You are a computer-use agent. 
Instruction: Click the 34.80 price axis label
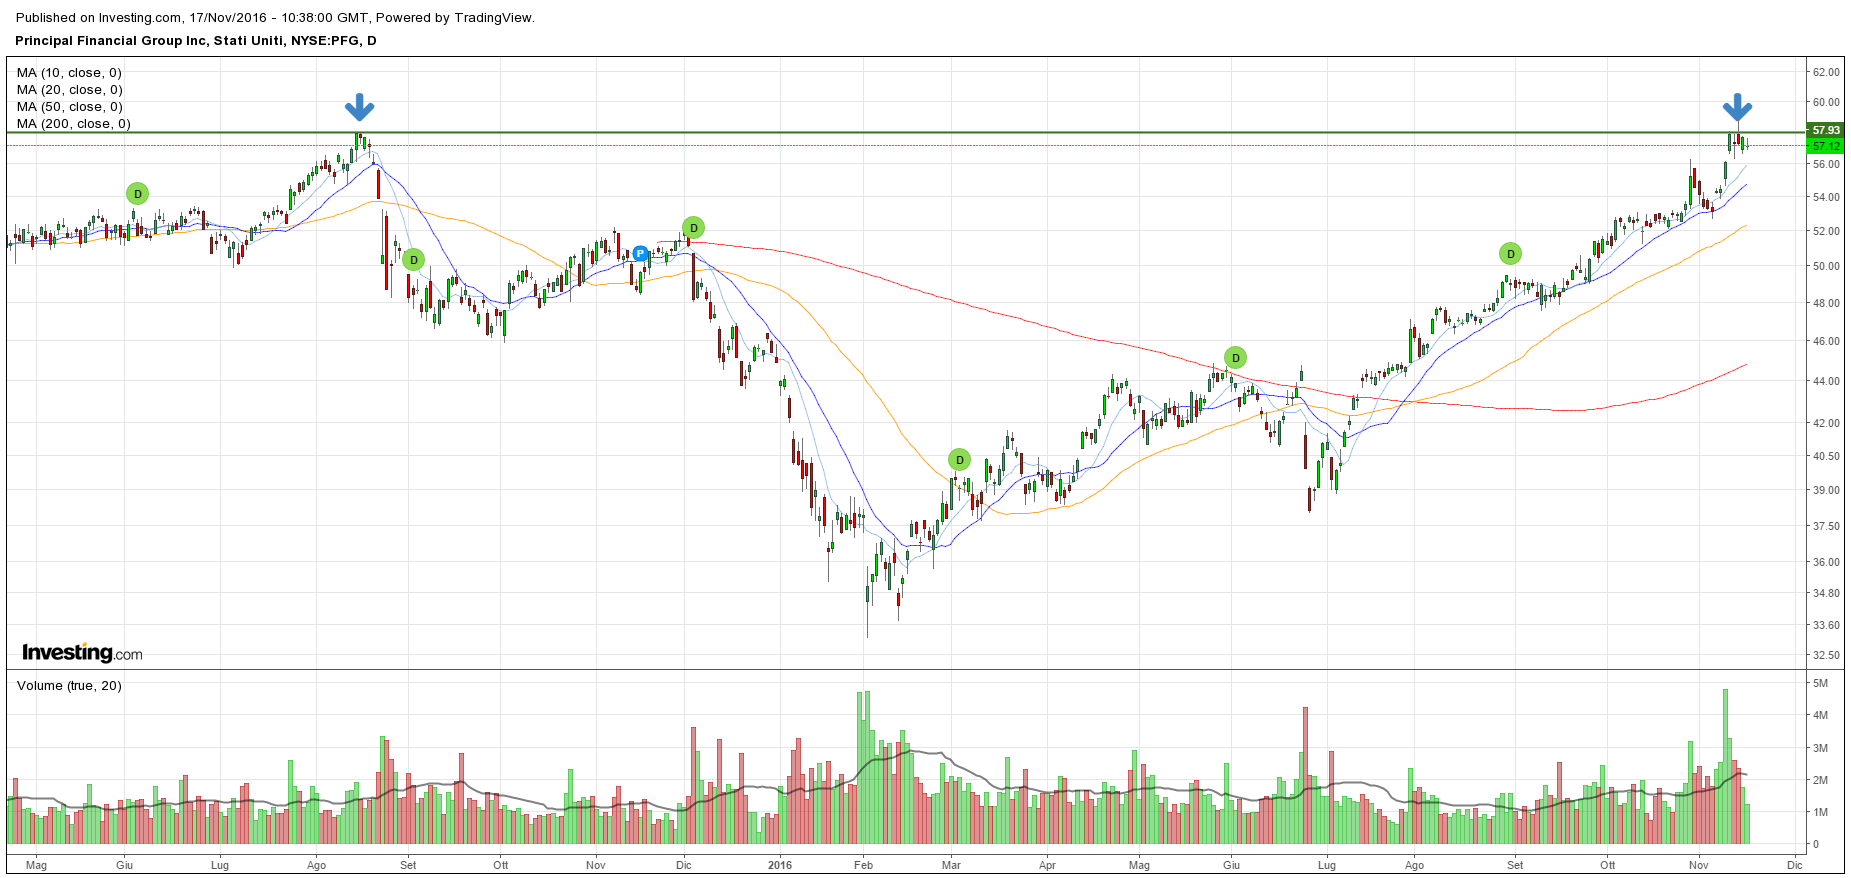tap(1826, 593)
